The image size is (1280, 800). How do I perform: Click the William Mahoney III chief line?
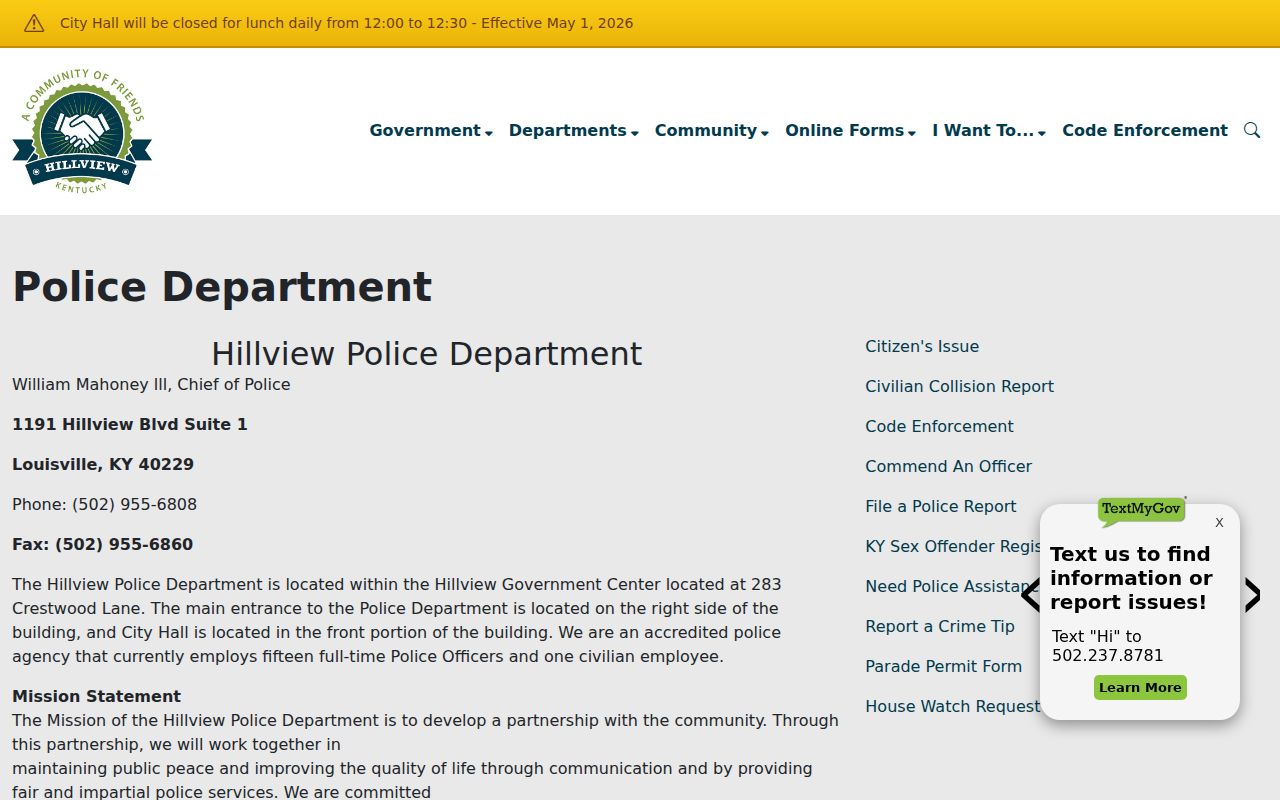point(151,384)
